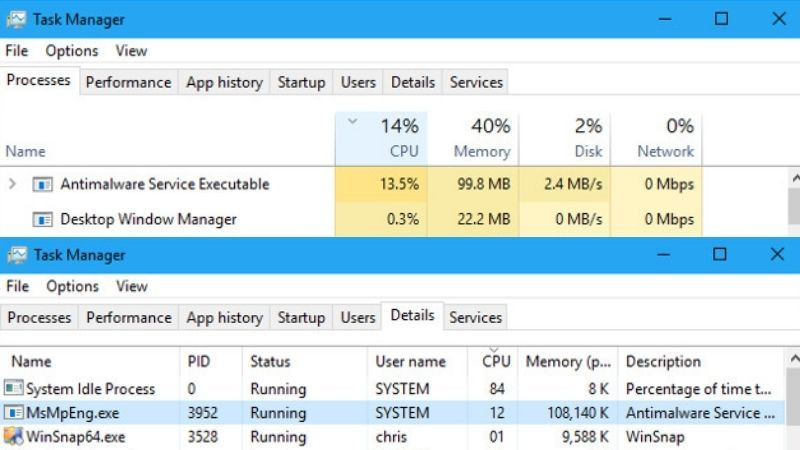Click Desktop Window Manager process icon

42,219
